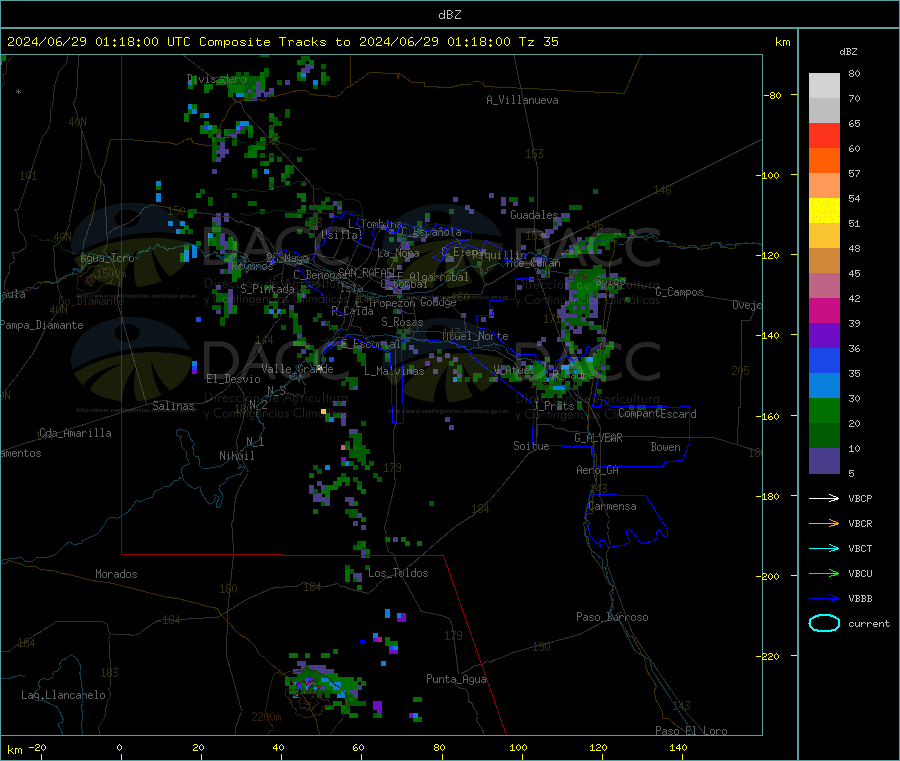The width and height of the screenshot is (900, 761).
Task: Click the 'Paso_Barroso' map label
Action: coord(612,617)
